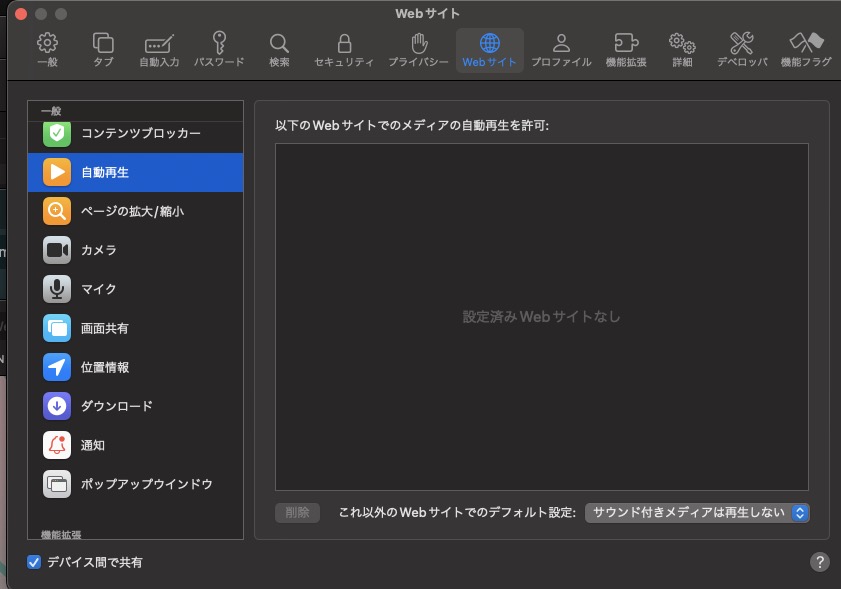Select the ポップアップウインドウ window icon

[x=57, y=484]
